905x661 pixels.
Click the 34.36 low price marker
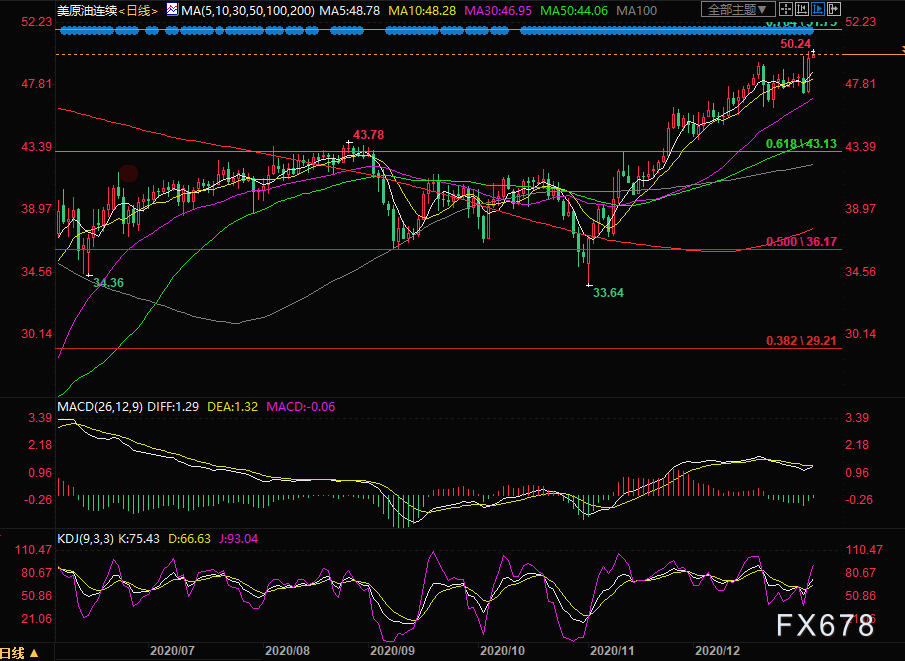click(x=108, y=284)
